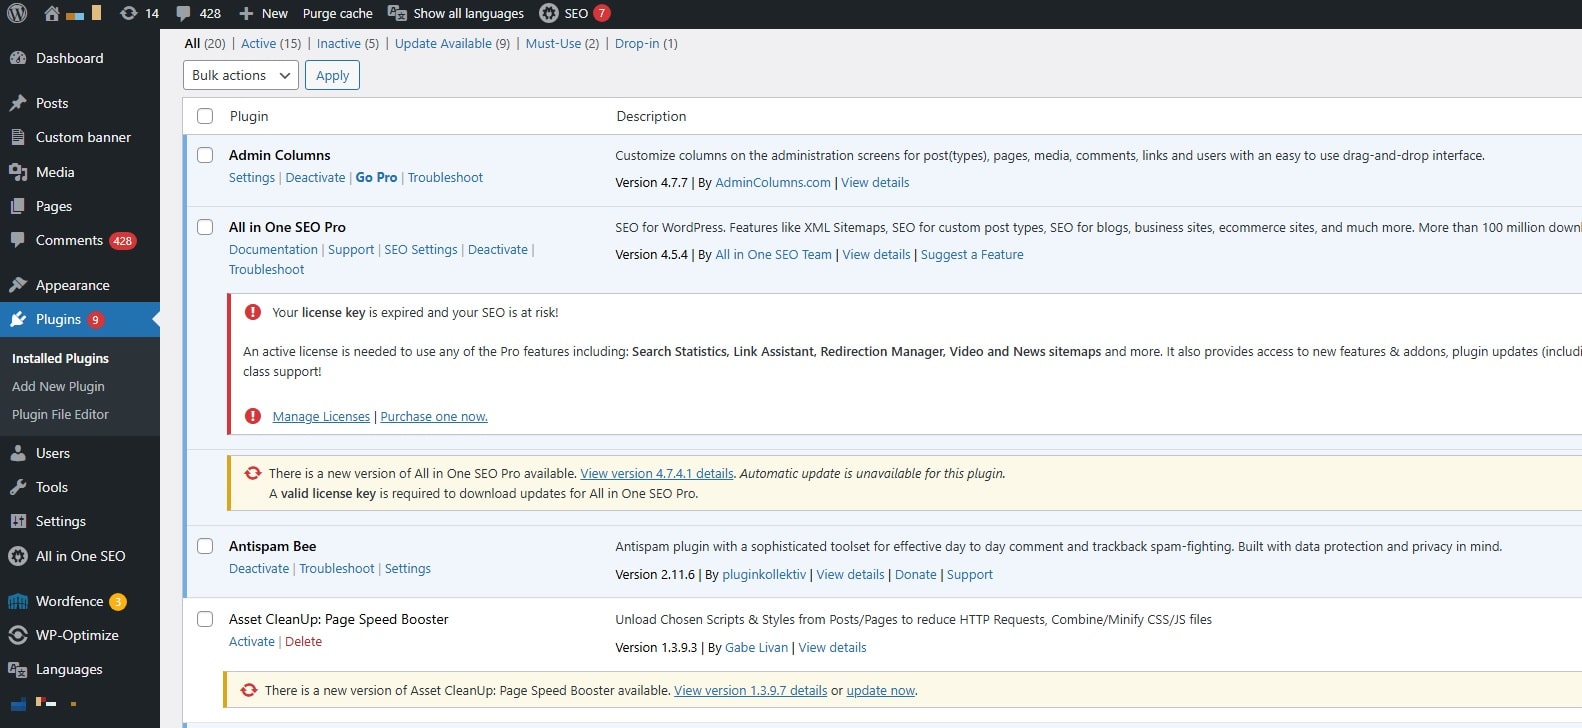Click the Show all languages icon

click(397, 13)
